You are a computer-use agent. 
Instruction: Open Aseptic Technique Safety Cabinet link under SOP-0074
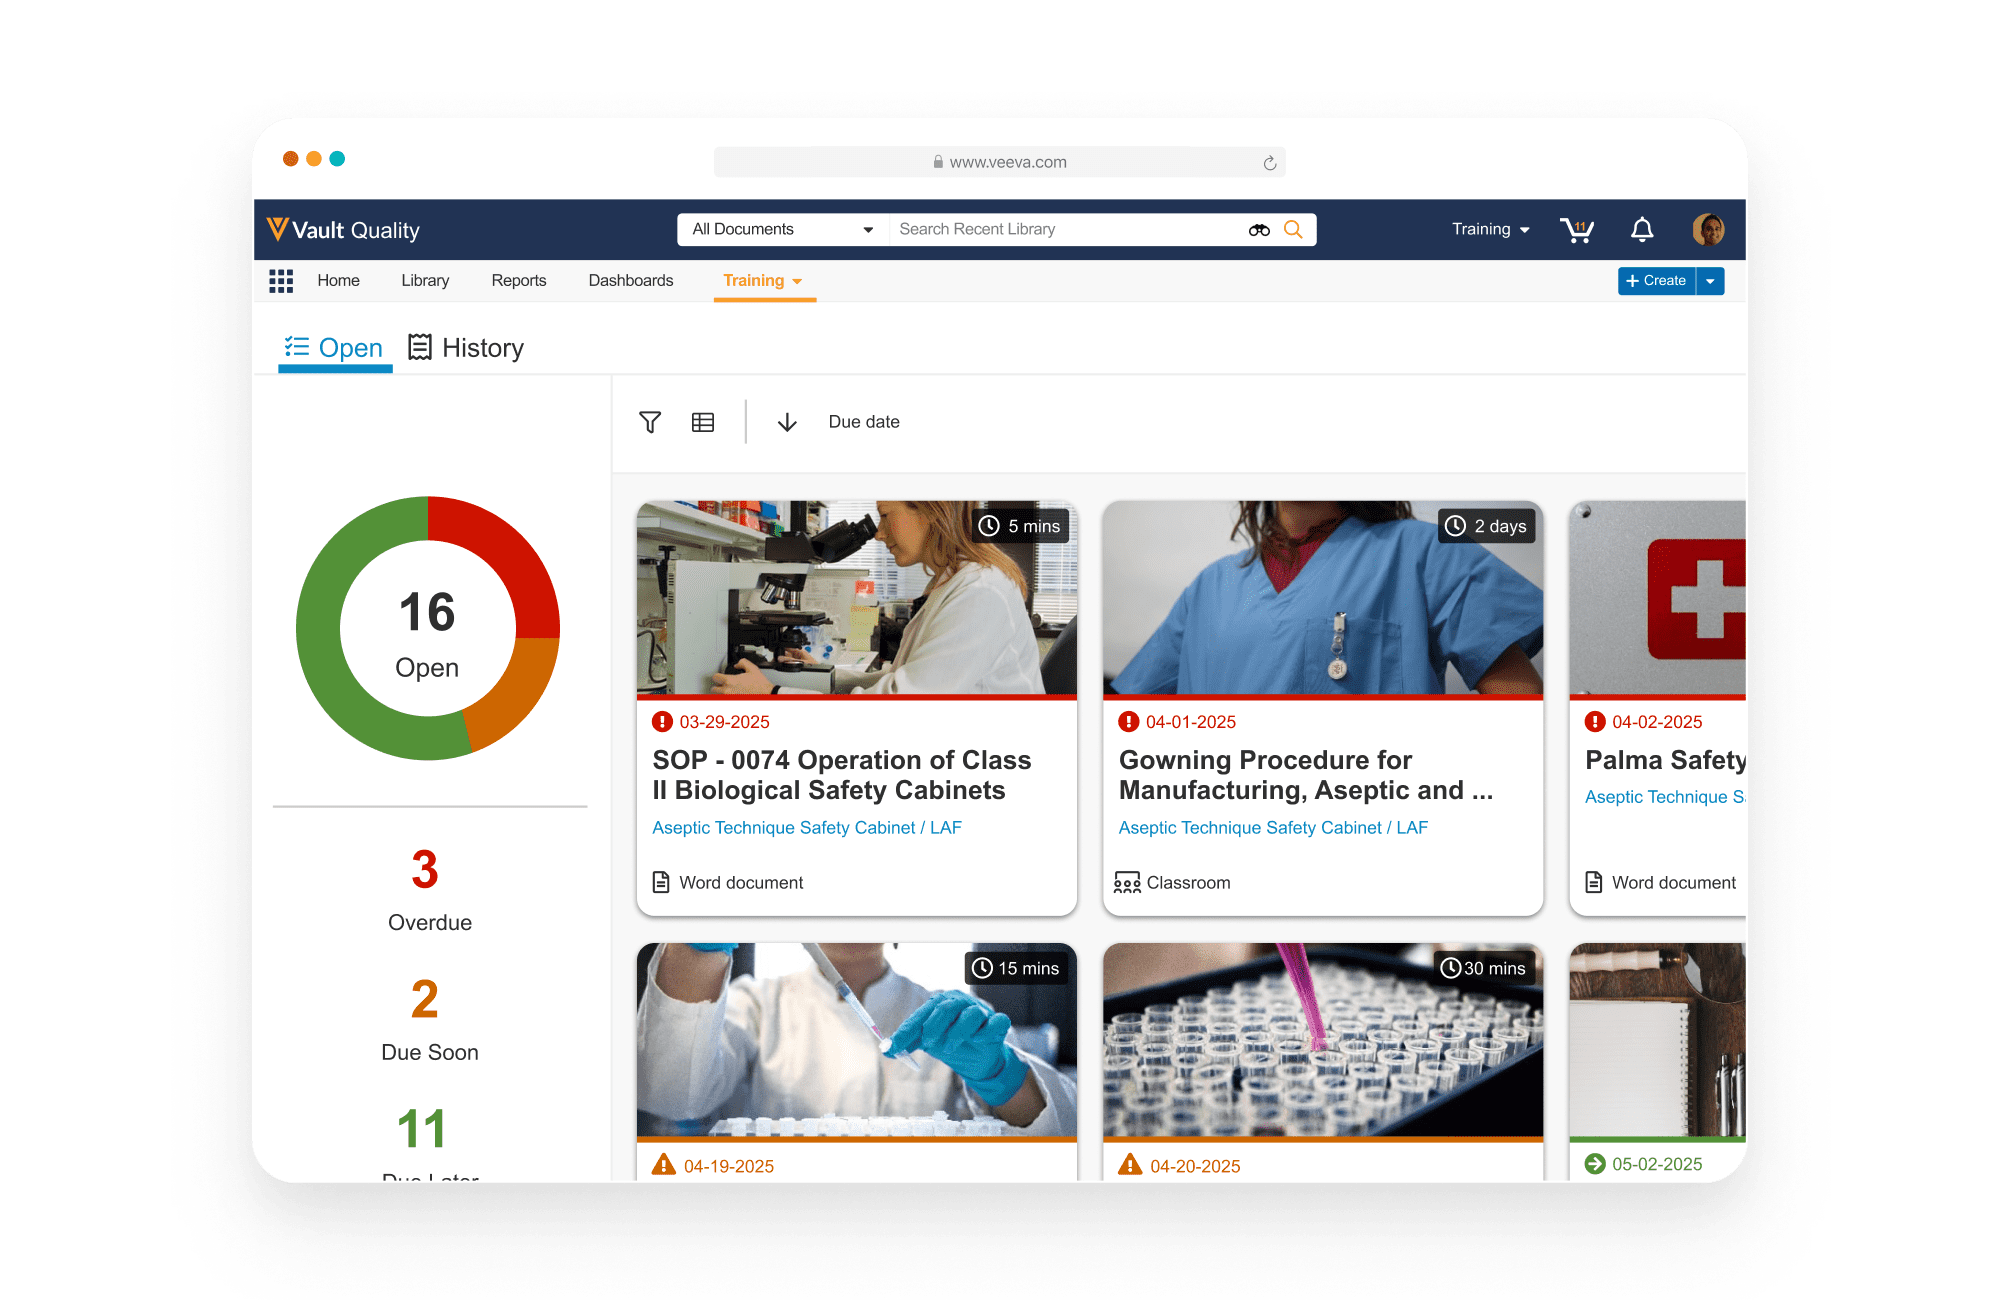[806, 828]
